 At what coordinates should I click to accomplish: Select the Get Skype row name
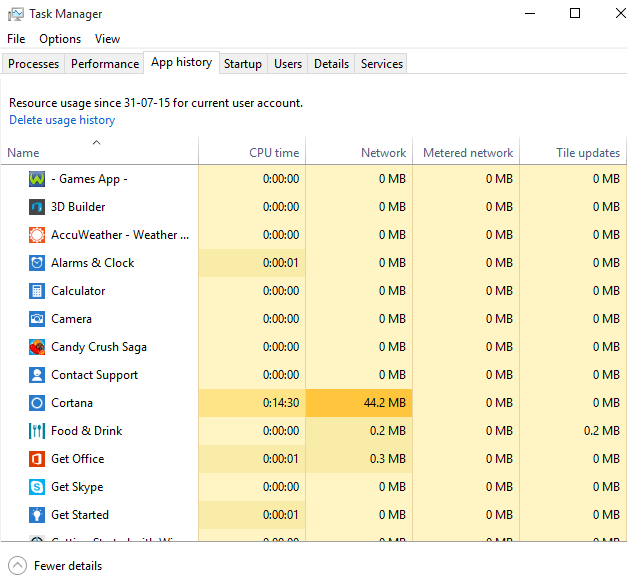pyautogui.click(x=77, y=487)
